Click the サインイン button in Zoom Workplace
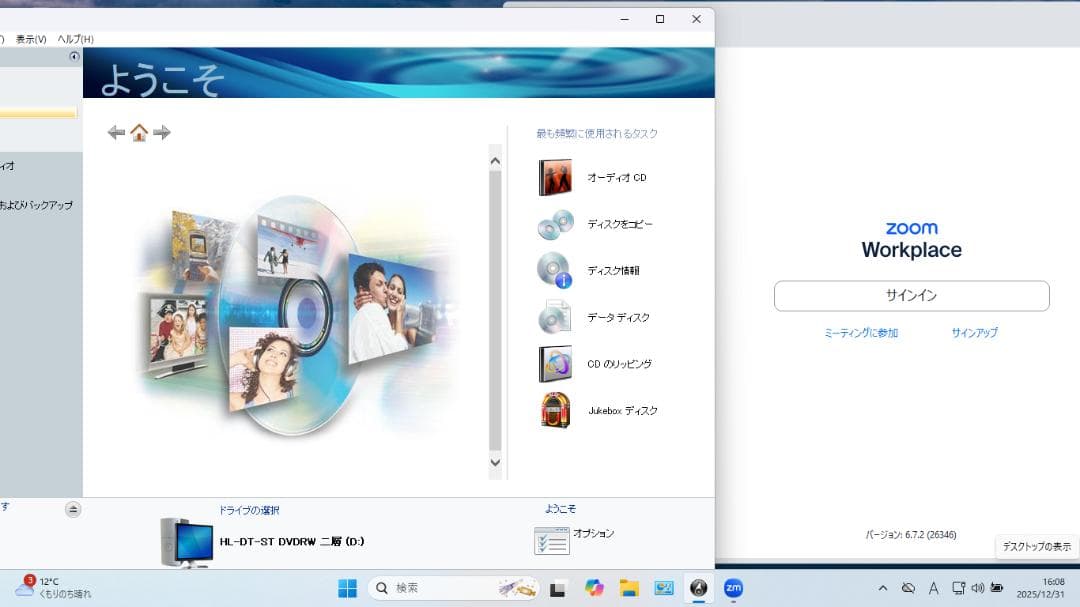The image size is (1080, 607). [x=911, y=295]
